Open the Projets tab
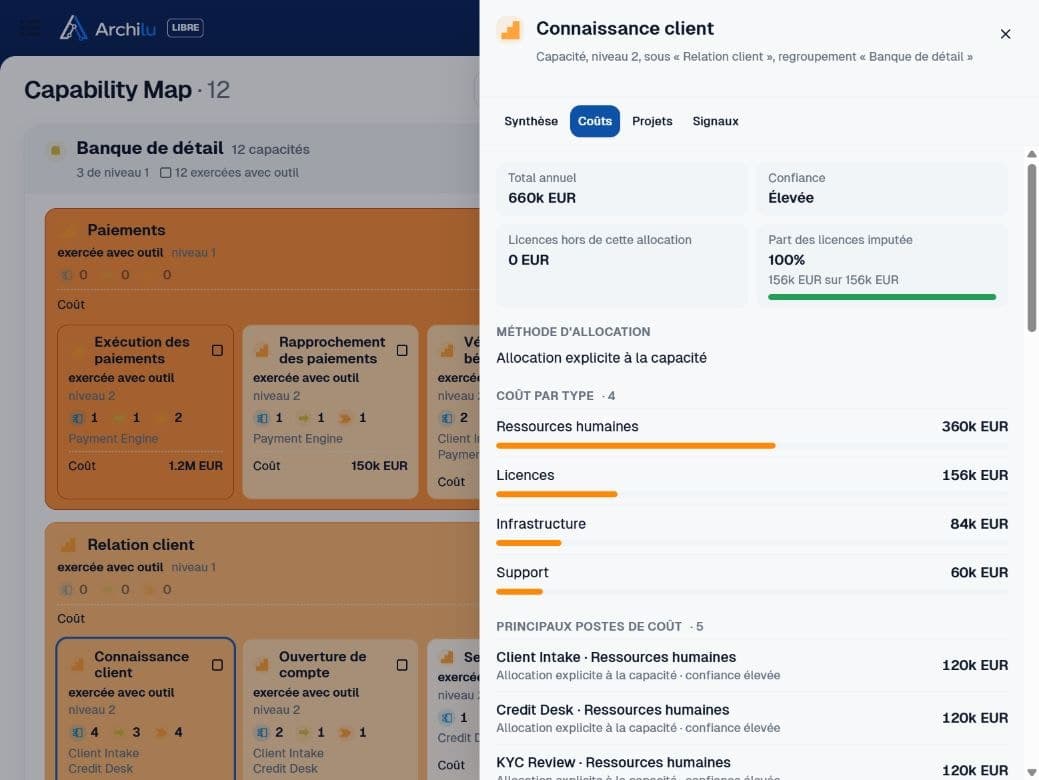The image size is (1039, 780). pyautogui.click(x=652, y=121)
